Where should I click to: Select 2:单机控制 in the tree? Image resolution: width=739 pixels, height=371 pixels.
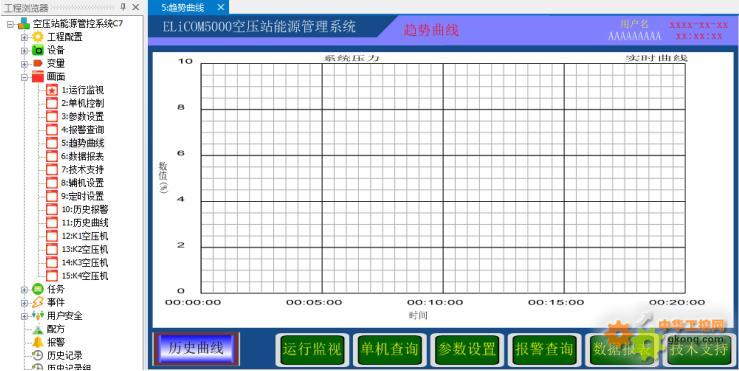click(x=82, y=103)
